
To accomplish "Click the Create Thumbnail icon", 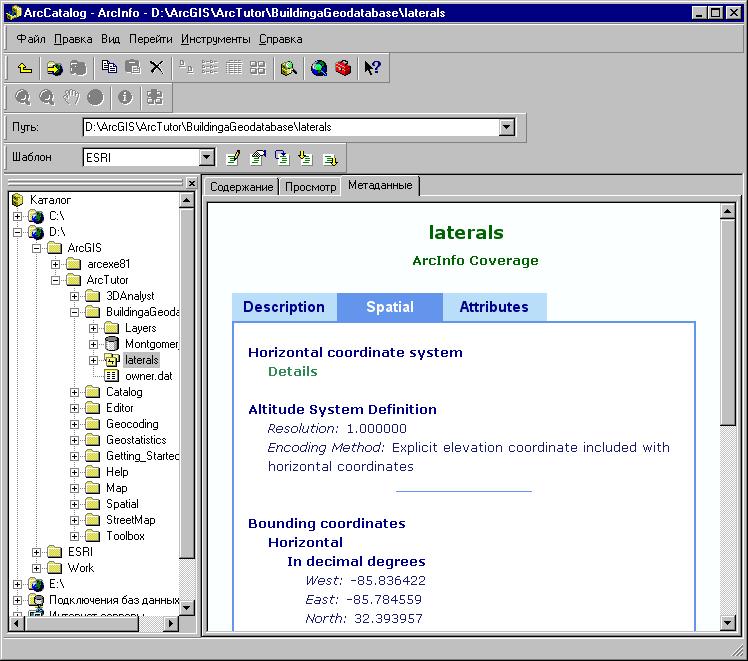I will [x=155, y=97].
